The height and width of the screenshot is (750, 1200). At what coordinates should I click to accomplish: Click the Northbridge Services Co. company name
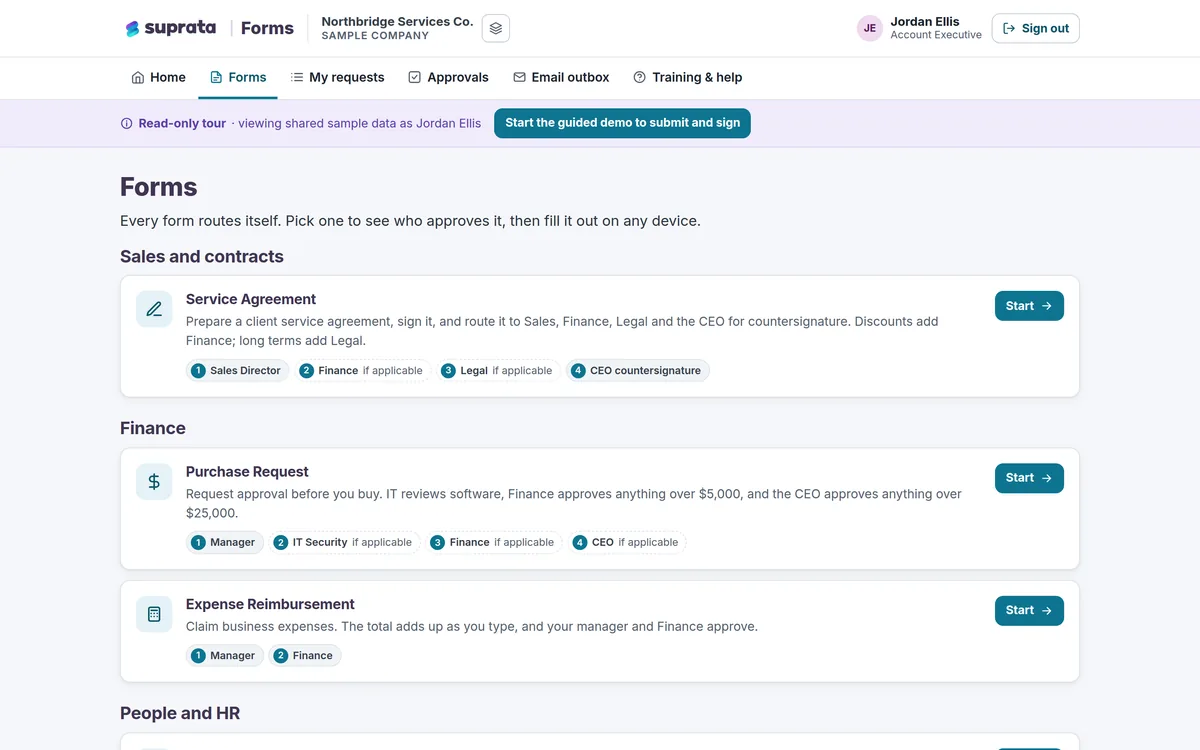click(397, 21)
